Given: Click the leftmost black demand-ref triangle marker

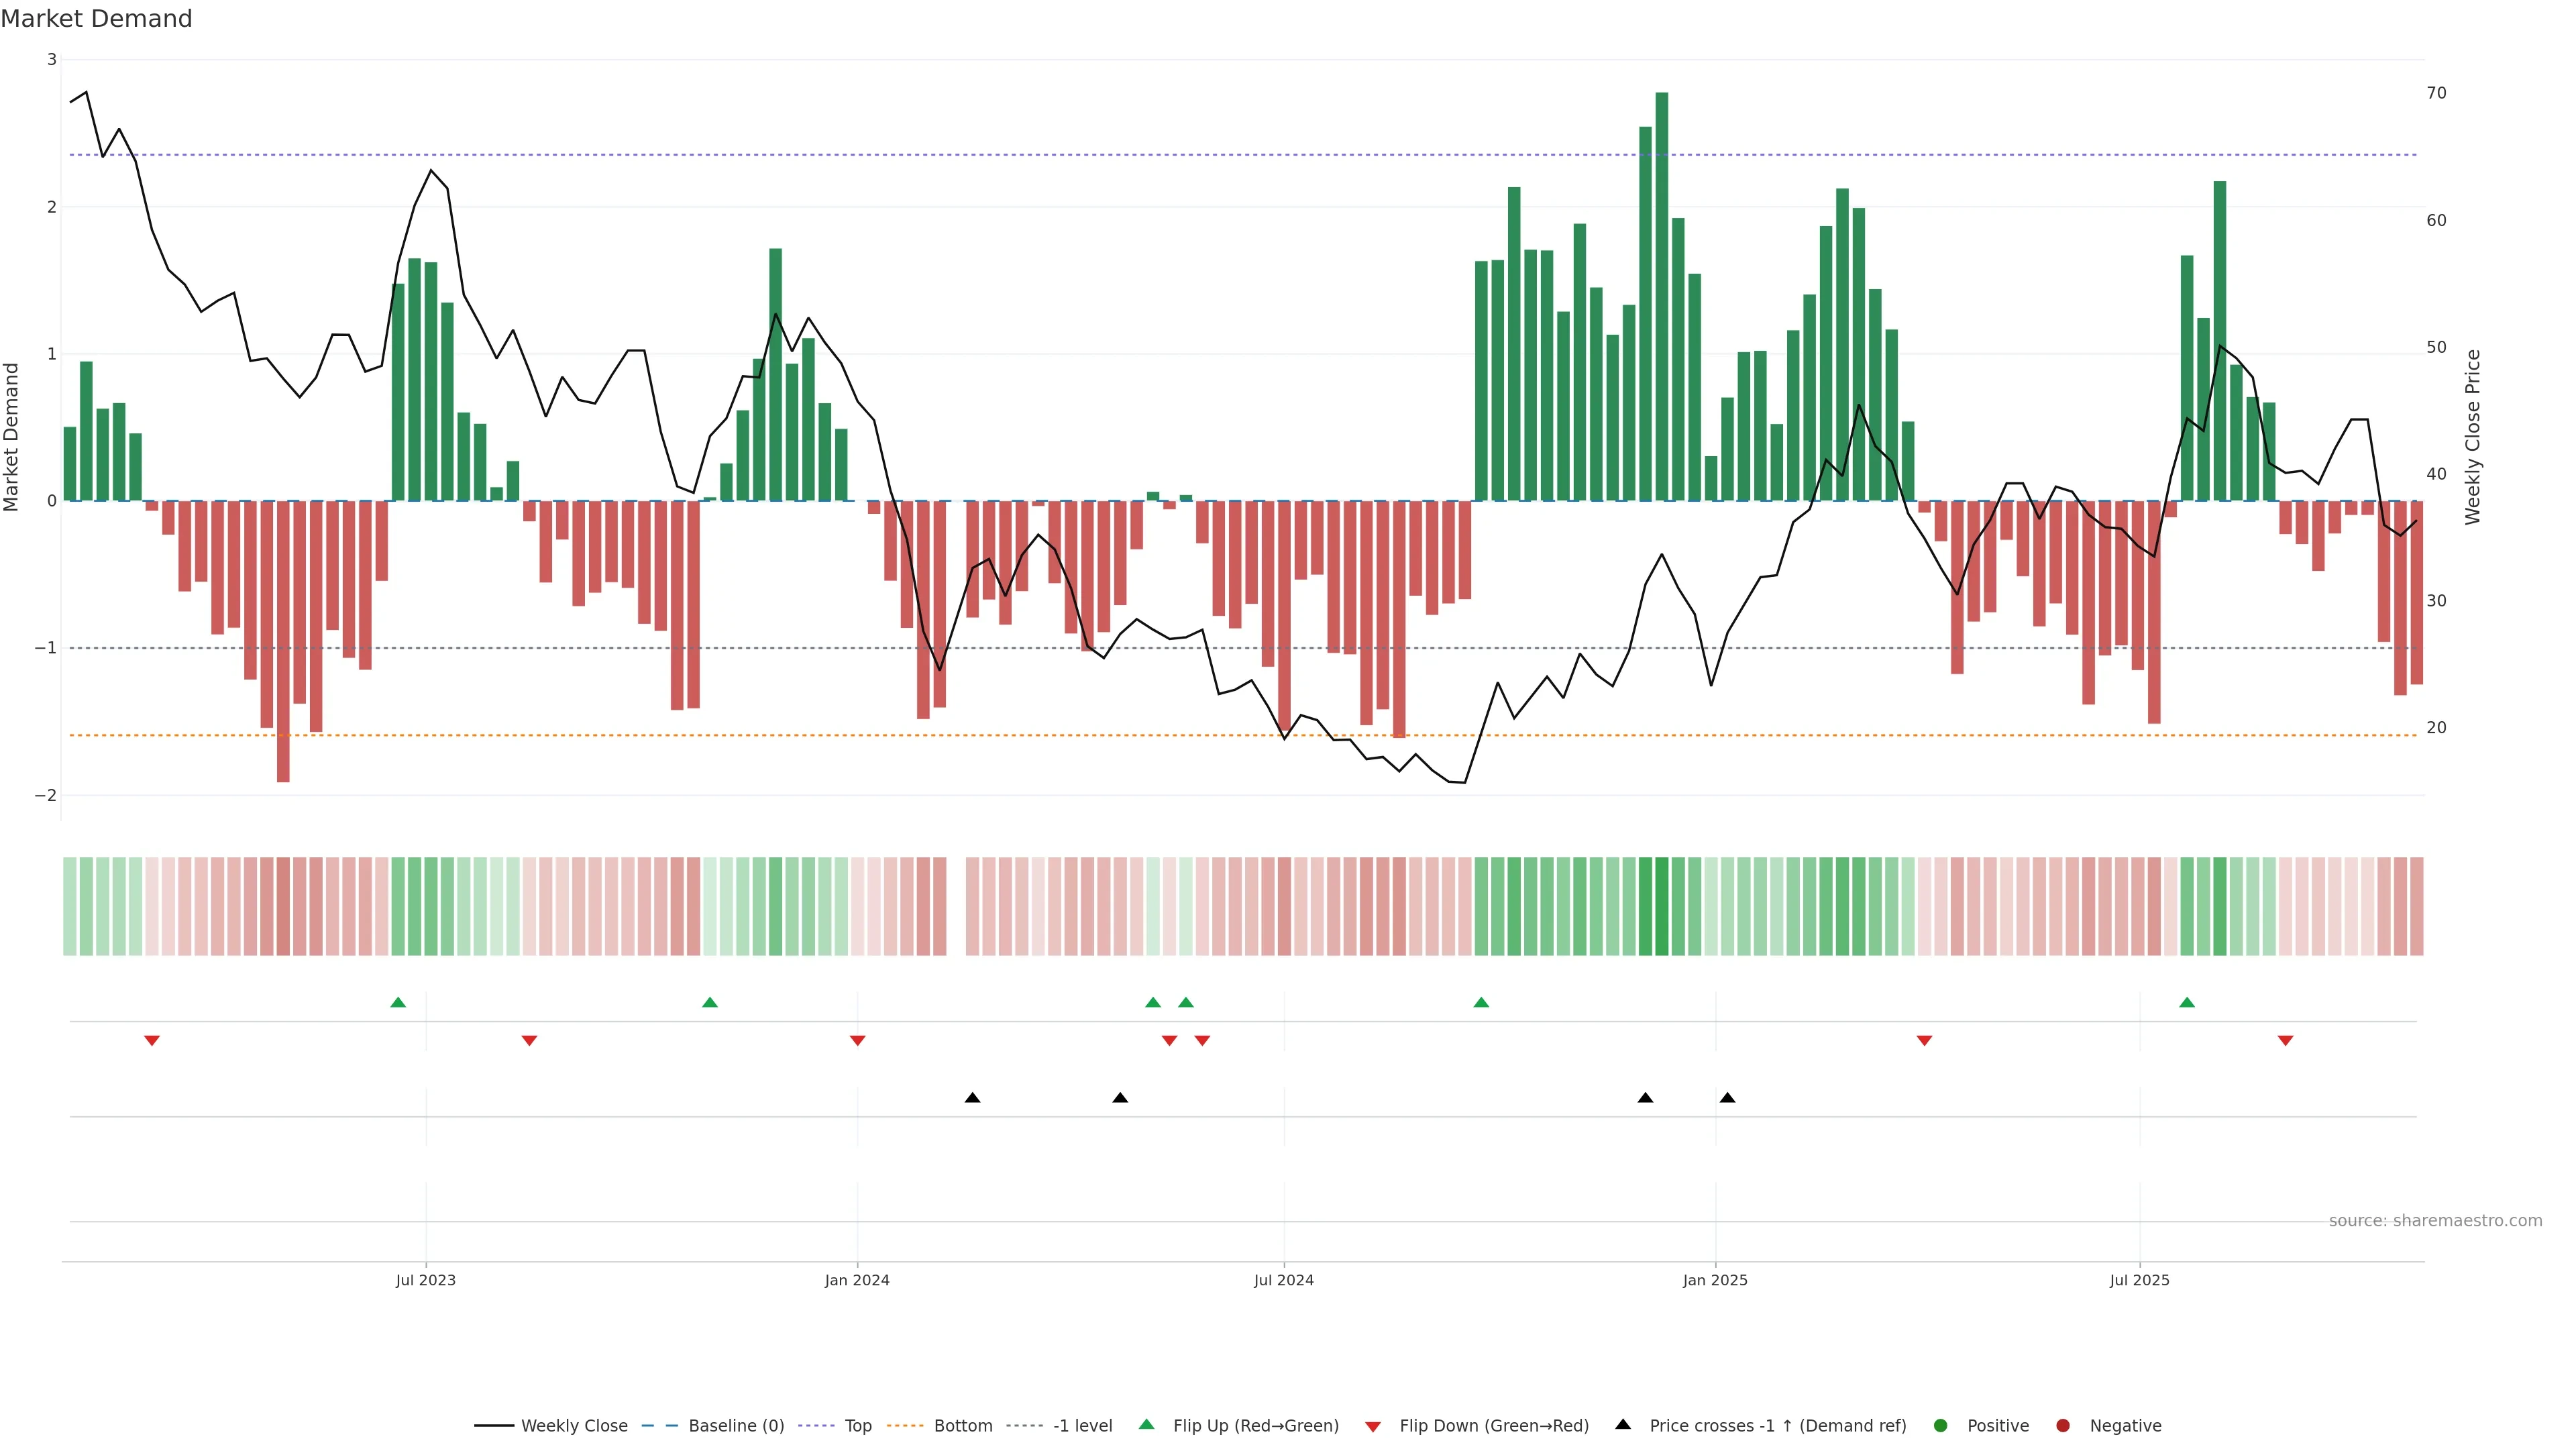Looking at the screenshot, I should point(972,1097).
